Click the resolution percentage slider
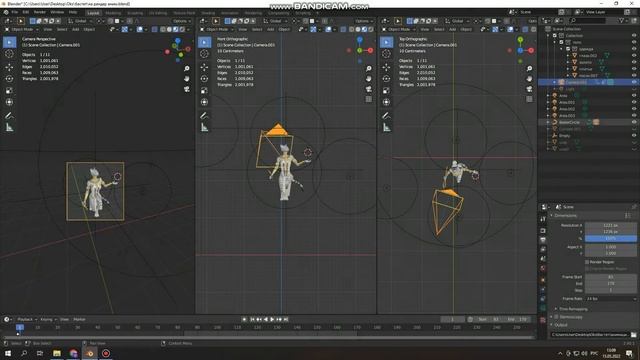Viewport: 640px width, 360px height. pyautogui.click(x=611, y=238)
